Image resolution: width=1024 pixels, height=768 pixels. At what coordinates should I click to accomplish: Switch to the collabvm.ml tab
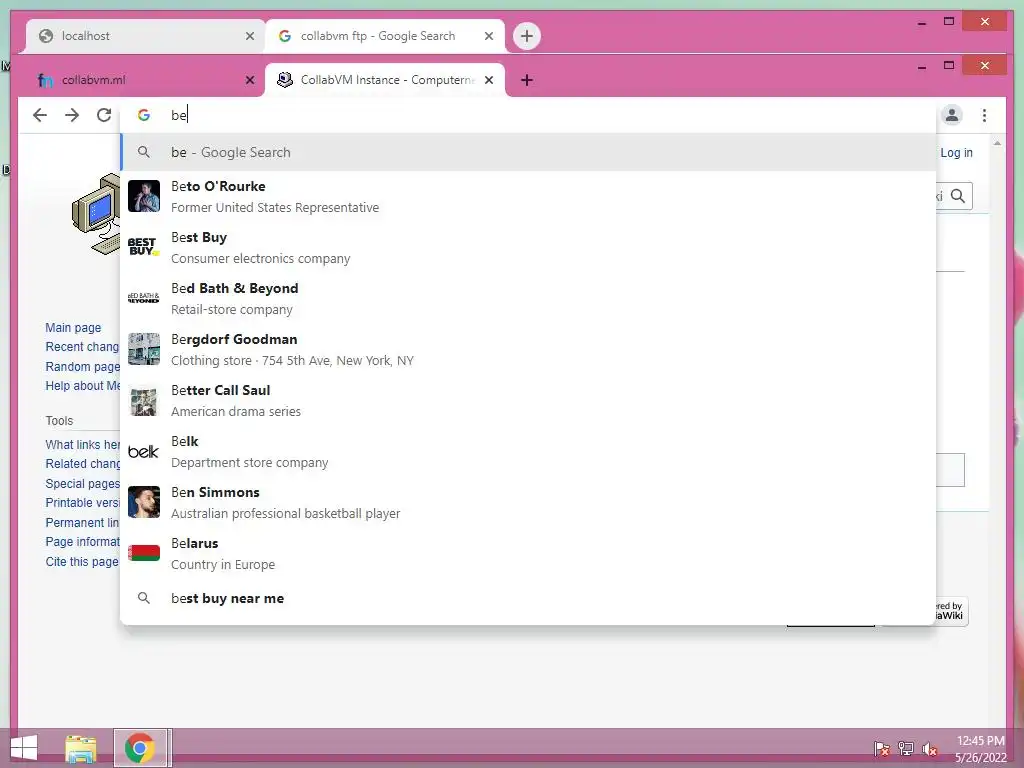[x=145, y=80]
